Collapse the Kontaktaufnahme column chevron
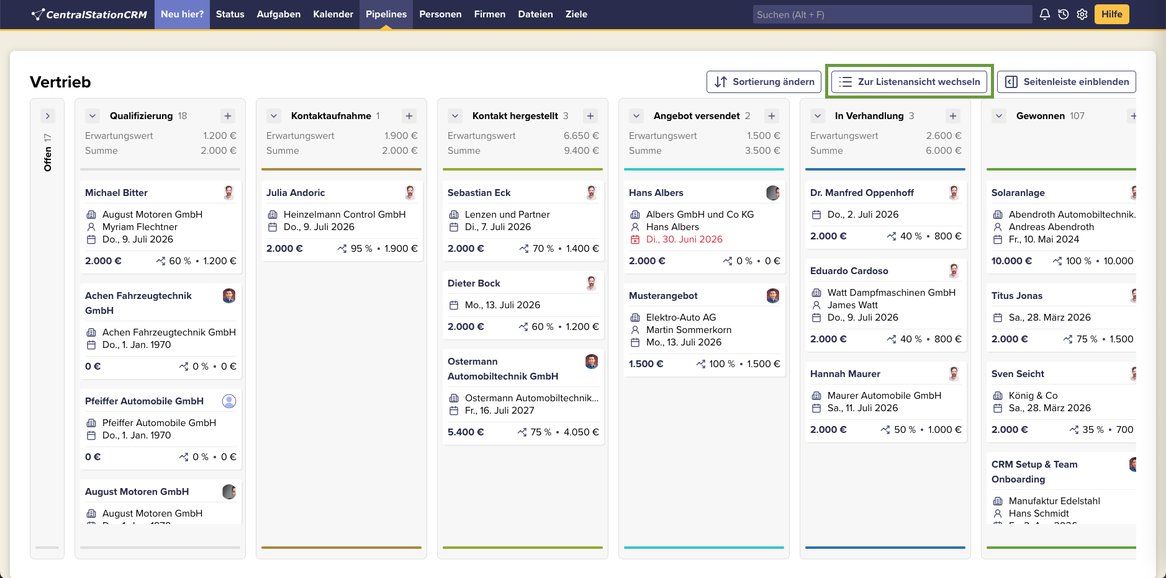This screenshot has height=578, width=1166. click(x=274, y=116)
